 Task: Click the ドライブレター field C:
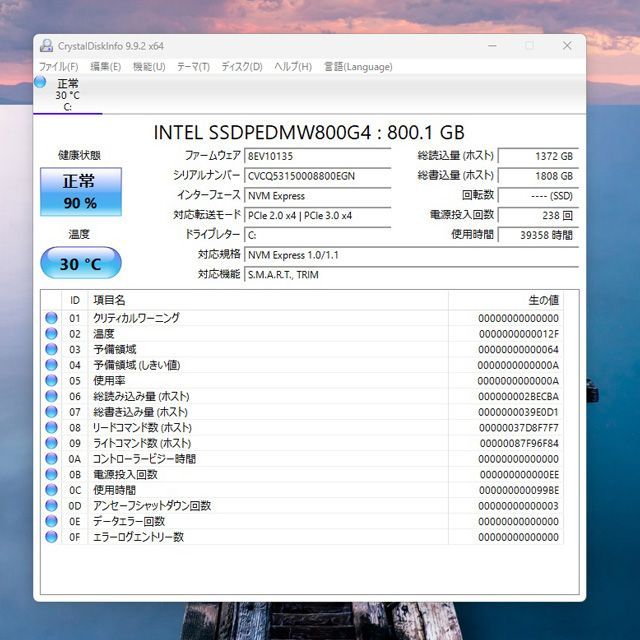tap(318, 235)
